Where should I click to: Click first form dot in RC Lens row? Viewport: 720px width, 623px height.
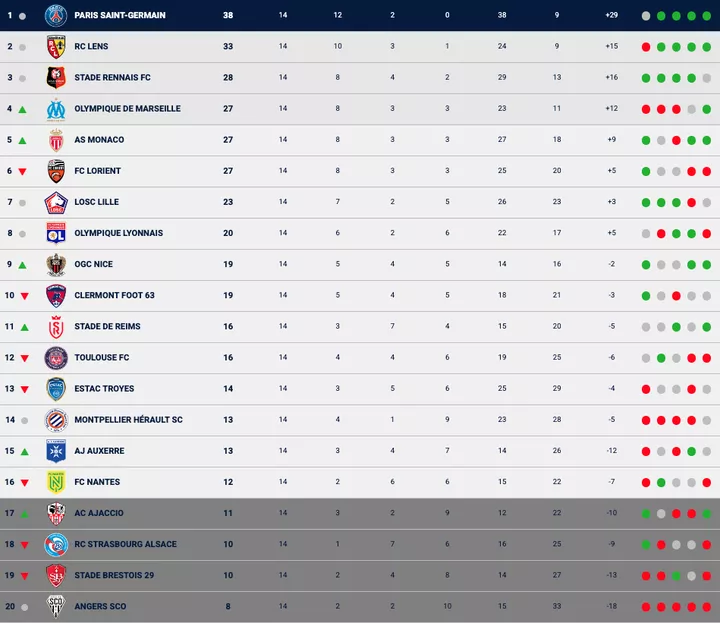pyautogui.click(x=646, y=47)
